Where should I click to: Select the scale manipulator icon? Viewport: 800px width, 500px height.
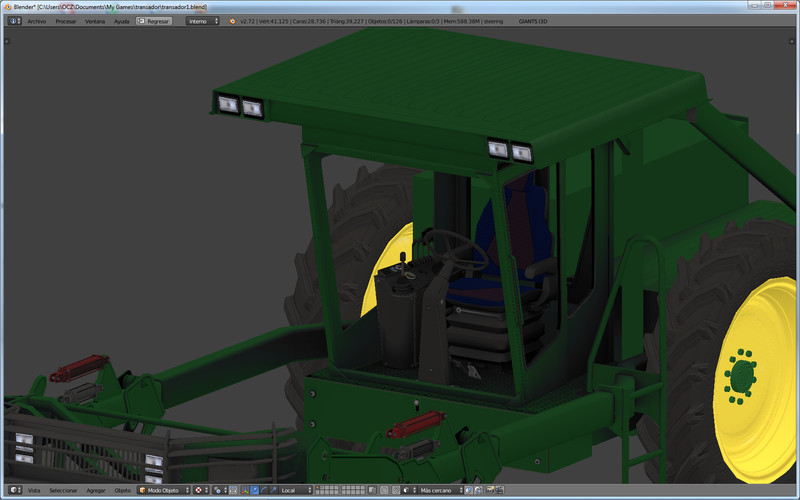(273, 490)
